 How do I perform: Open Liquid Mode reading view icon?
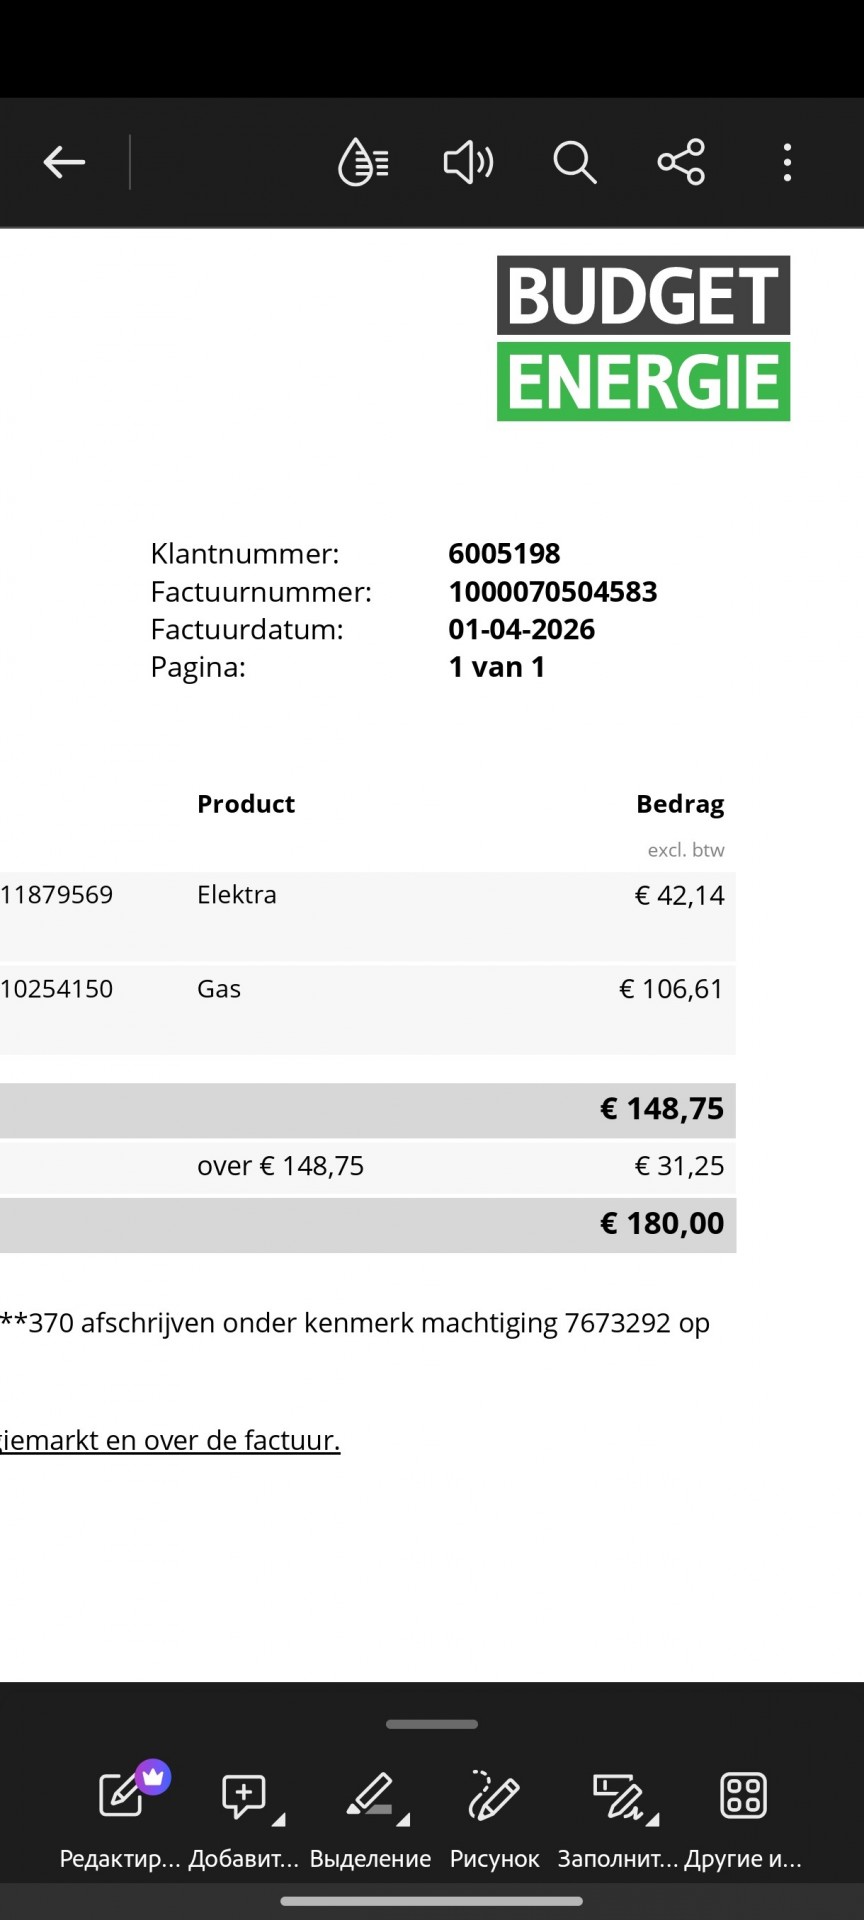(363, 162)
